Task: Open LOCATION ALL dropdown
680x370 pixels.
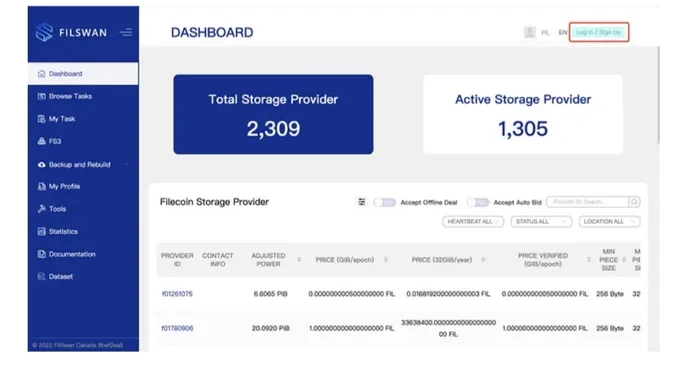Action: [609, 222]
